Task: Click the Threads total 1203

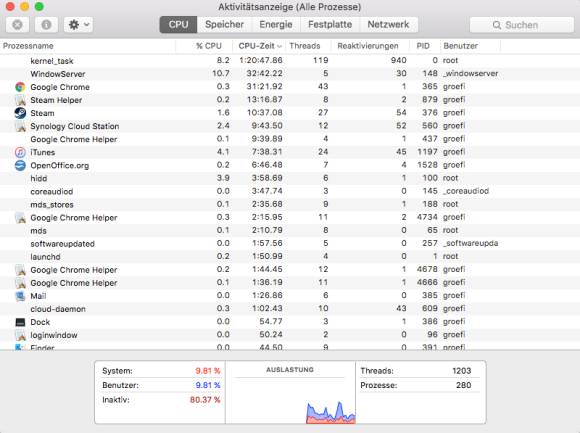Action: [x=462, y=371]
